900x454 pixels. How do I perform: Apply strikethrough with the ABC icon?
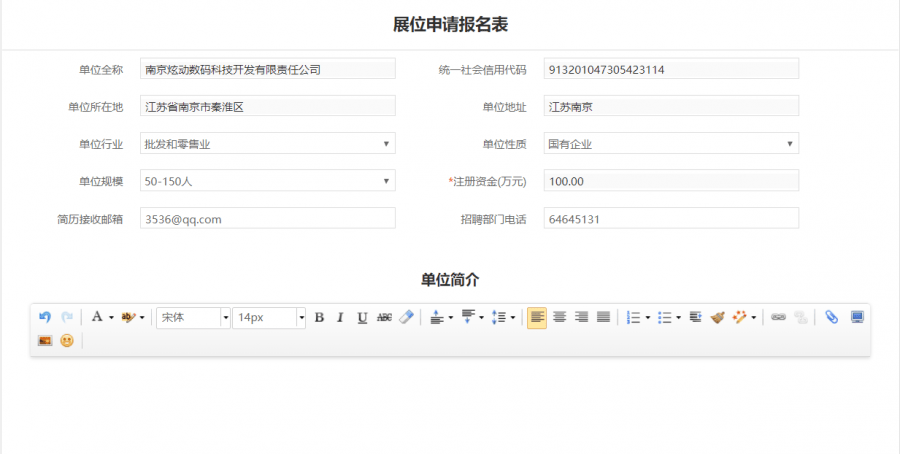[384, 317]
